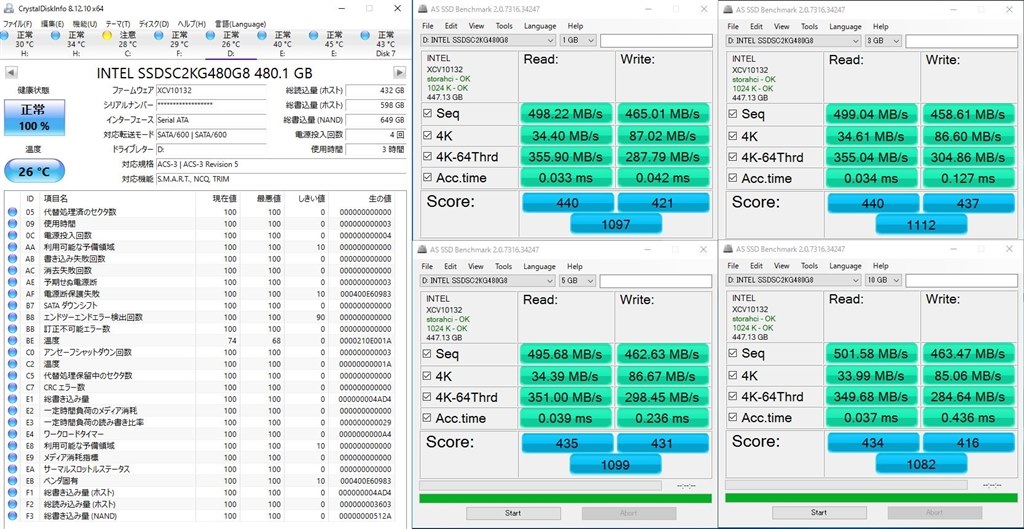Click the firmware field showing XCV10132
The height and width of the screenshot is (529, 1024).
212,91
